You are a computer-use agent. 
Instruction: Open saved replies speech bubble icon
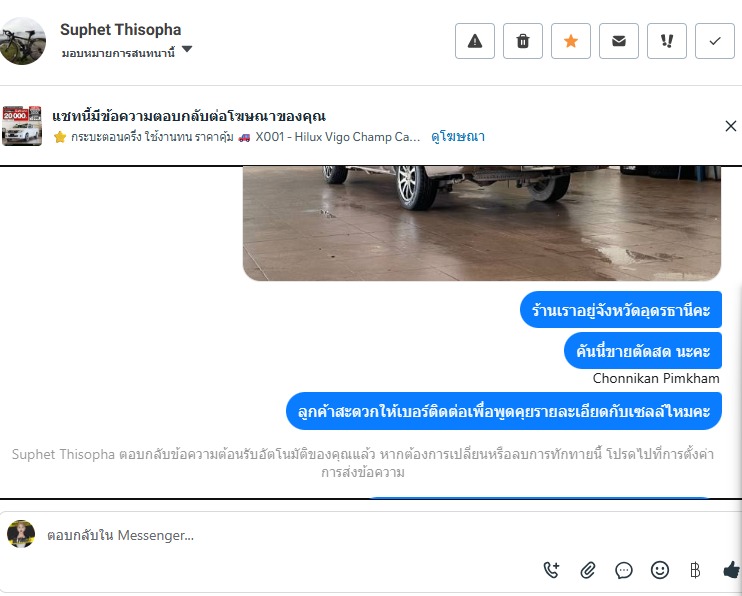coord(624,570)
